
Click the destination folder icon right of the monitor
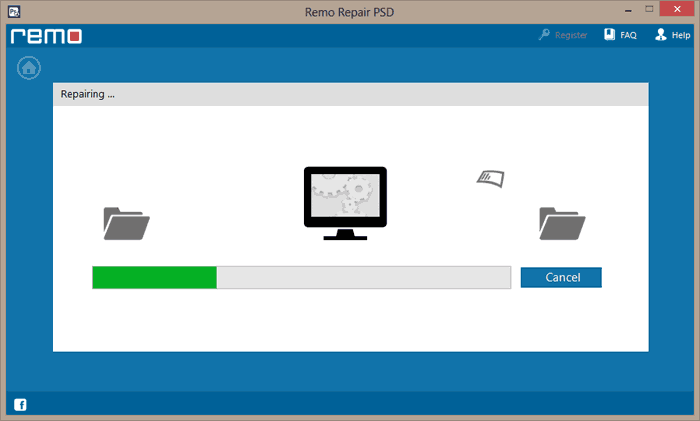coord(562,224)
